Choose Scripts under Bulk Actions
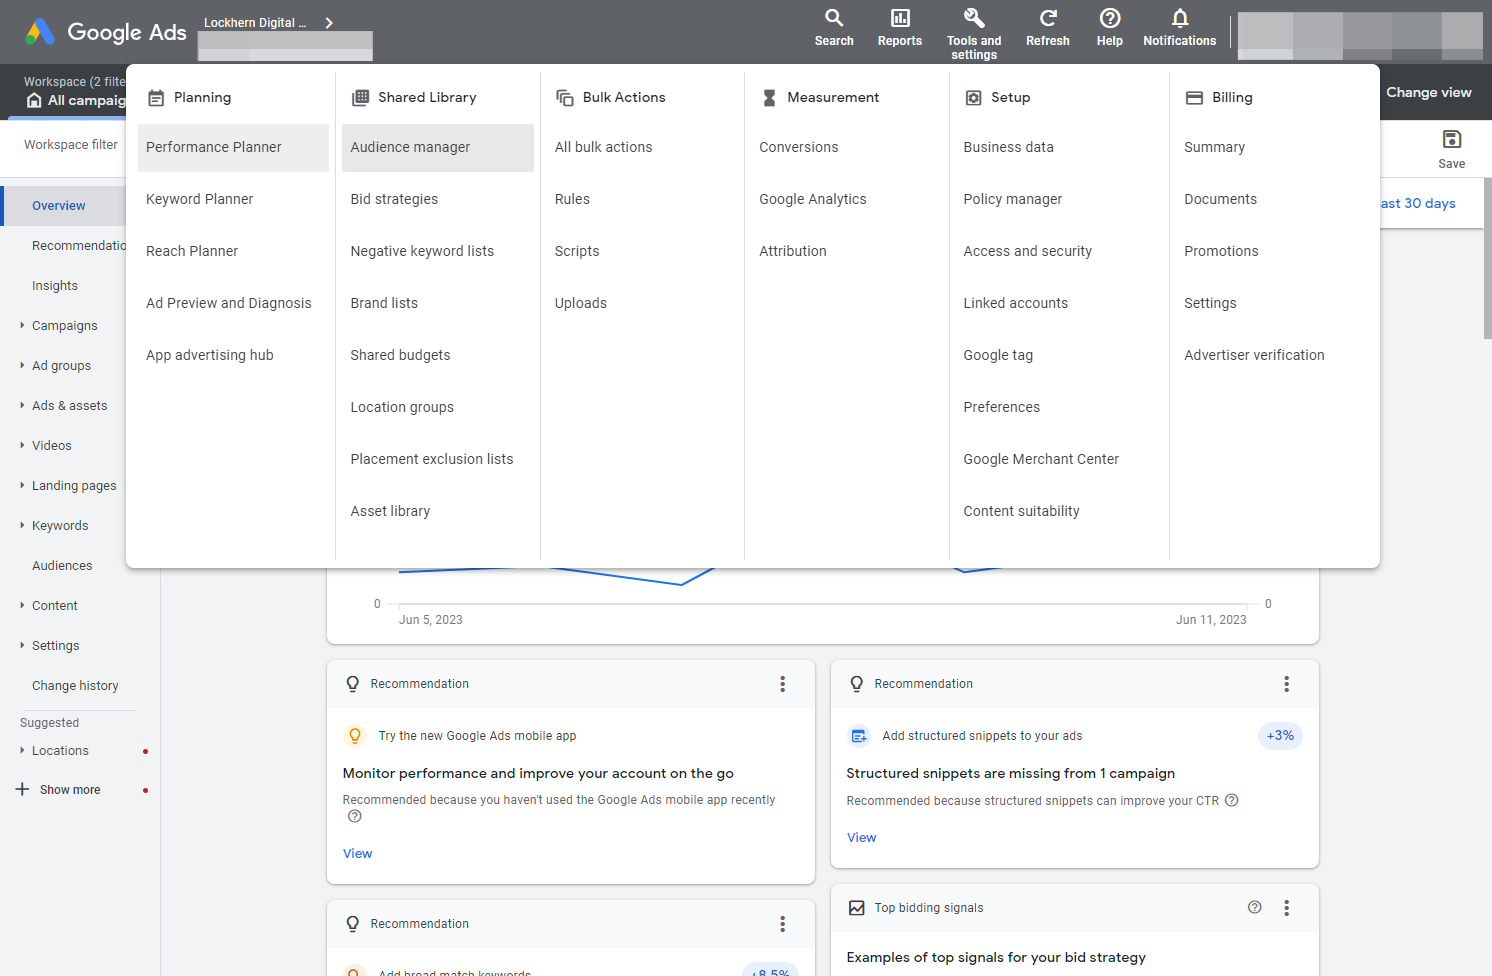 (577, 251)
